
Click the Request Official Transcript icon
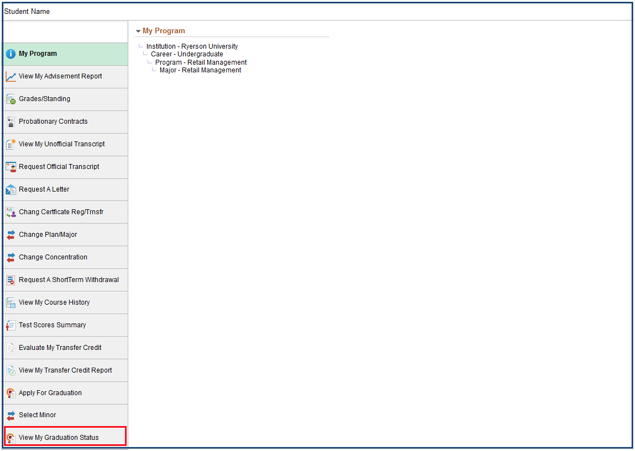(11, 167)
